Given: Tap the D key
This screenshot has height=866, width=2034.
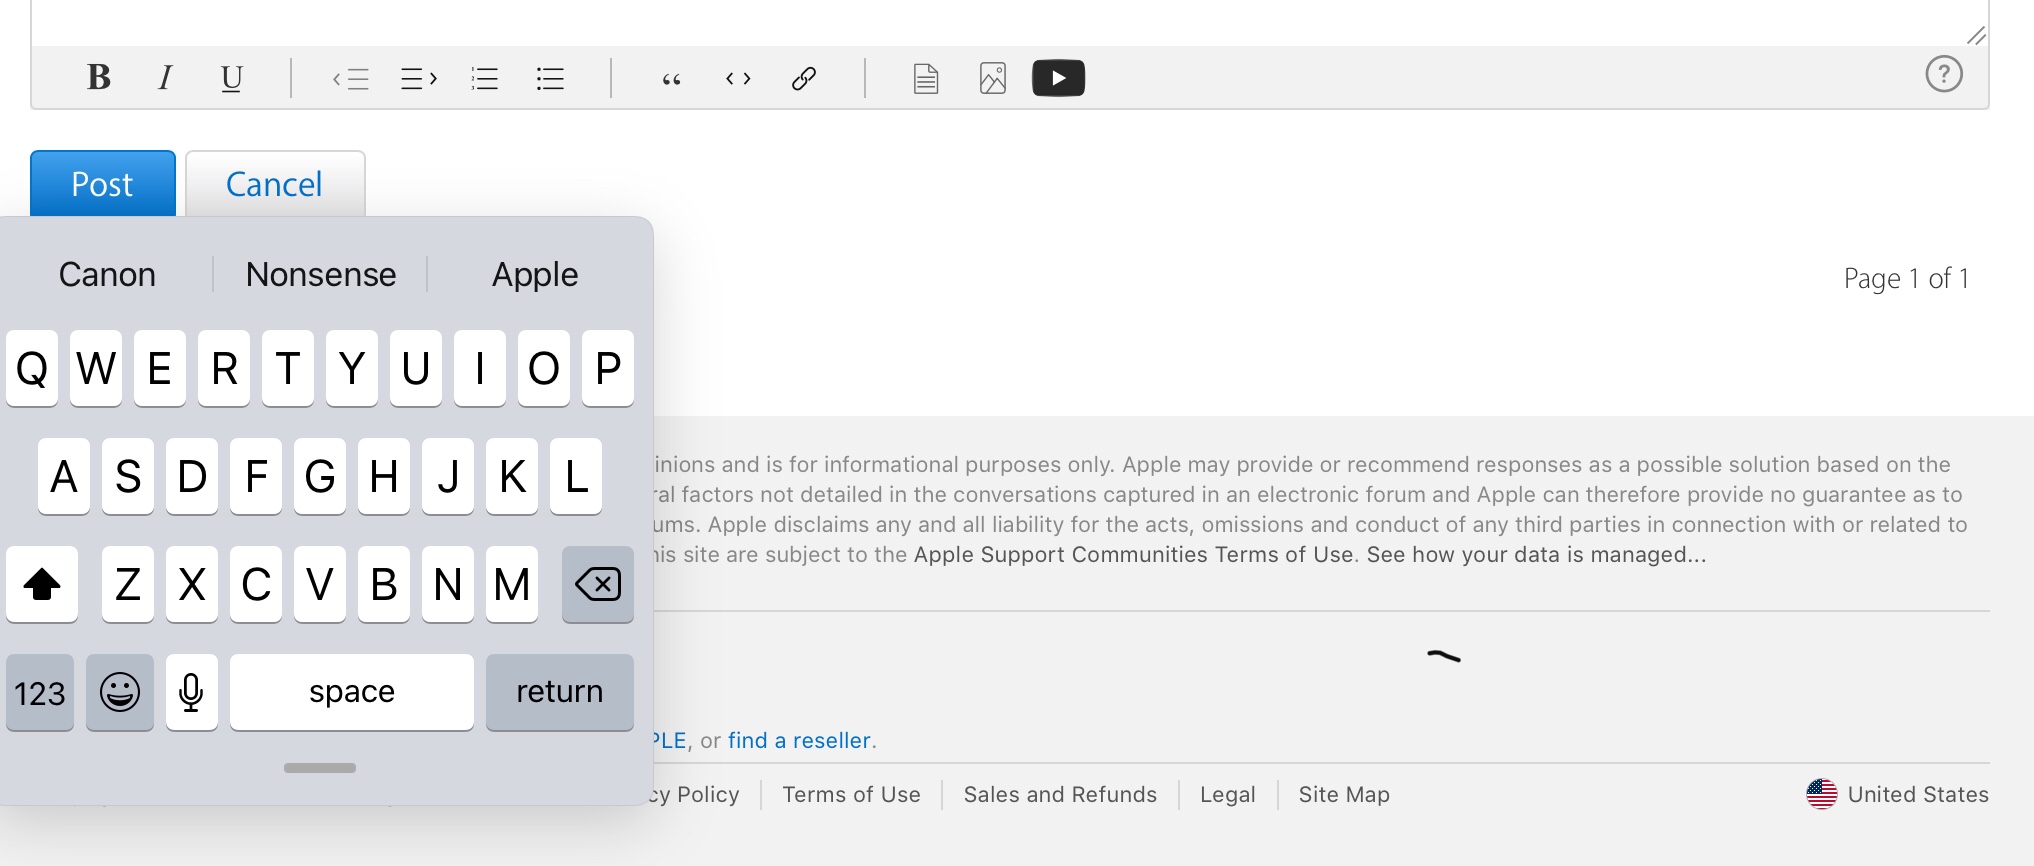Looking at the screenshot, I should click(192, 476).
